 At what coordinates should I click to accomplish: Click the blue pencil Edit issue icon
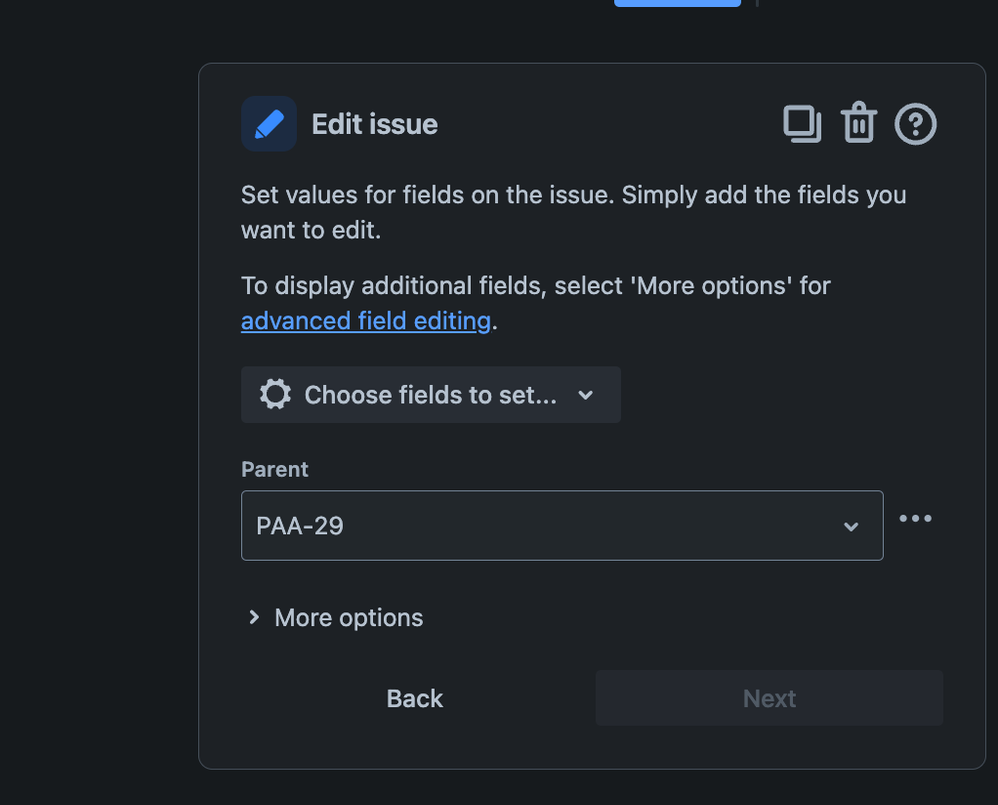(269, 124)
